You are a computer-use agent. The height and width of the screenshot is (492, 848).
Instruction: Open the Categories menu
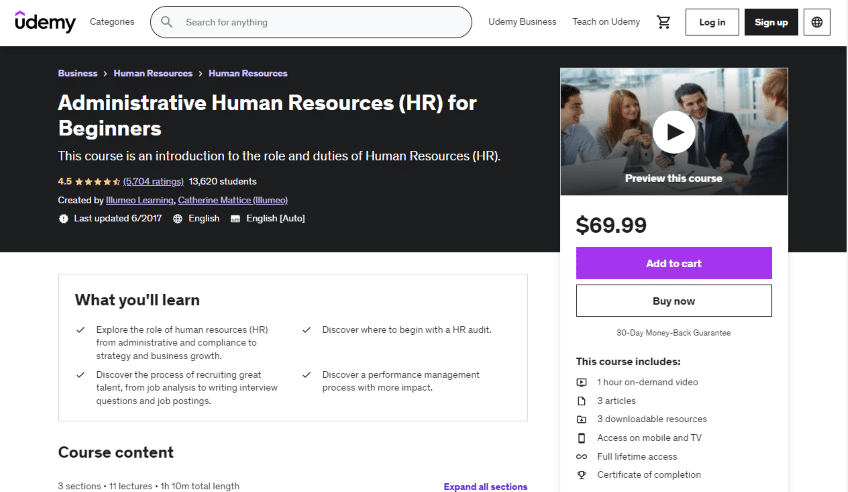[112, 22]
